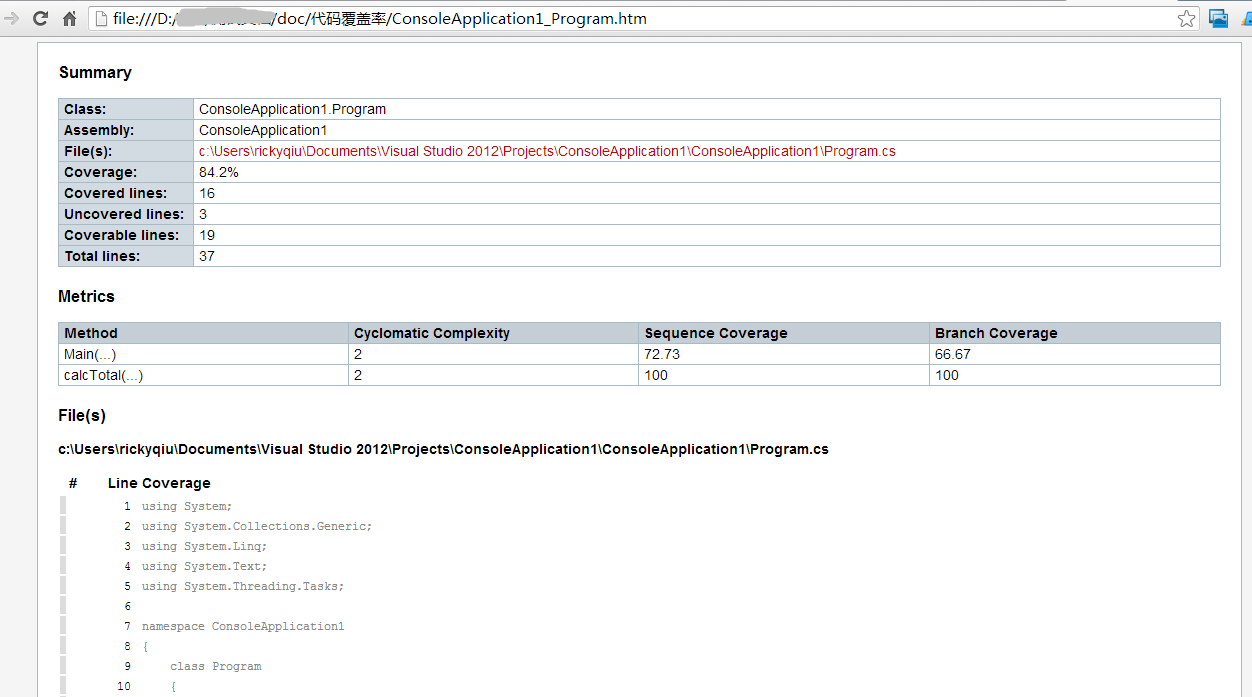Click the page icon in address bar
Viewport: 1252px width, 697px height.
click(102, 19)
